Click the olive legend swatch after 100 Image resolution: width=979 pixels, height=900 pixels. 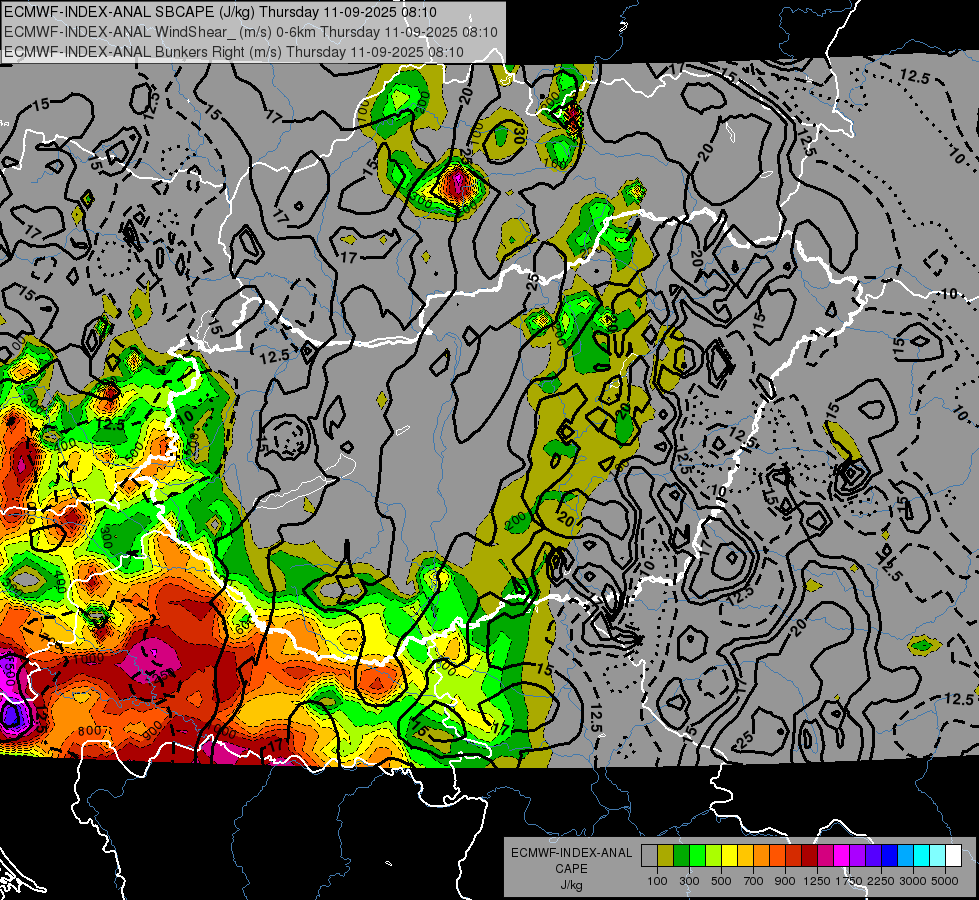point(666,855)
